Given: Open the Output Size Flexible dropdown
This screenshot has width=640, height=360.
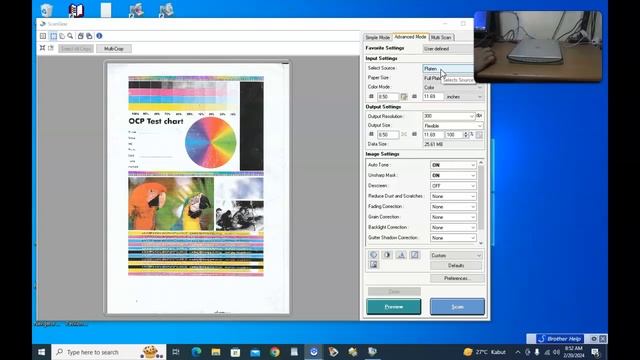Looking at the screenshot, I should point(453,126).
